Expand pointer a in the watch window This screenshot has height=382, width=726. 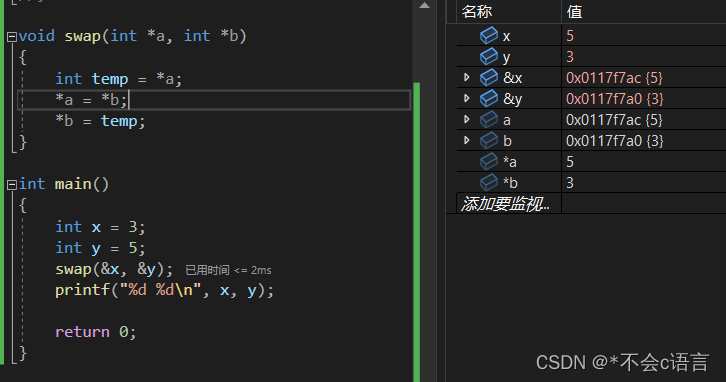pos(467,119)
